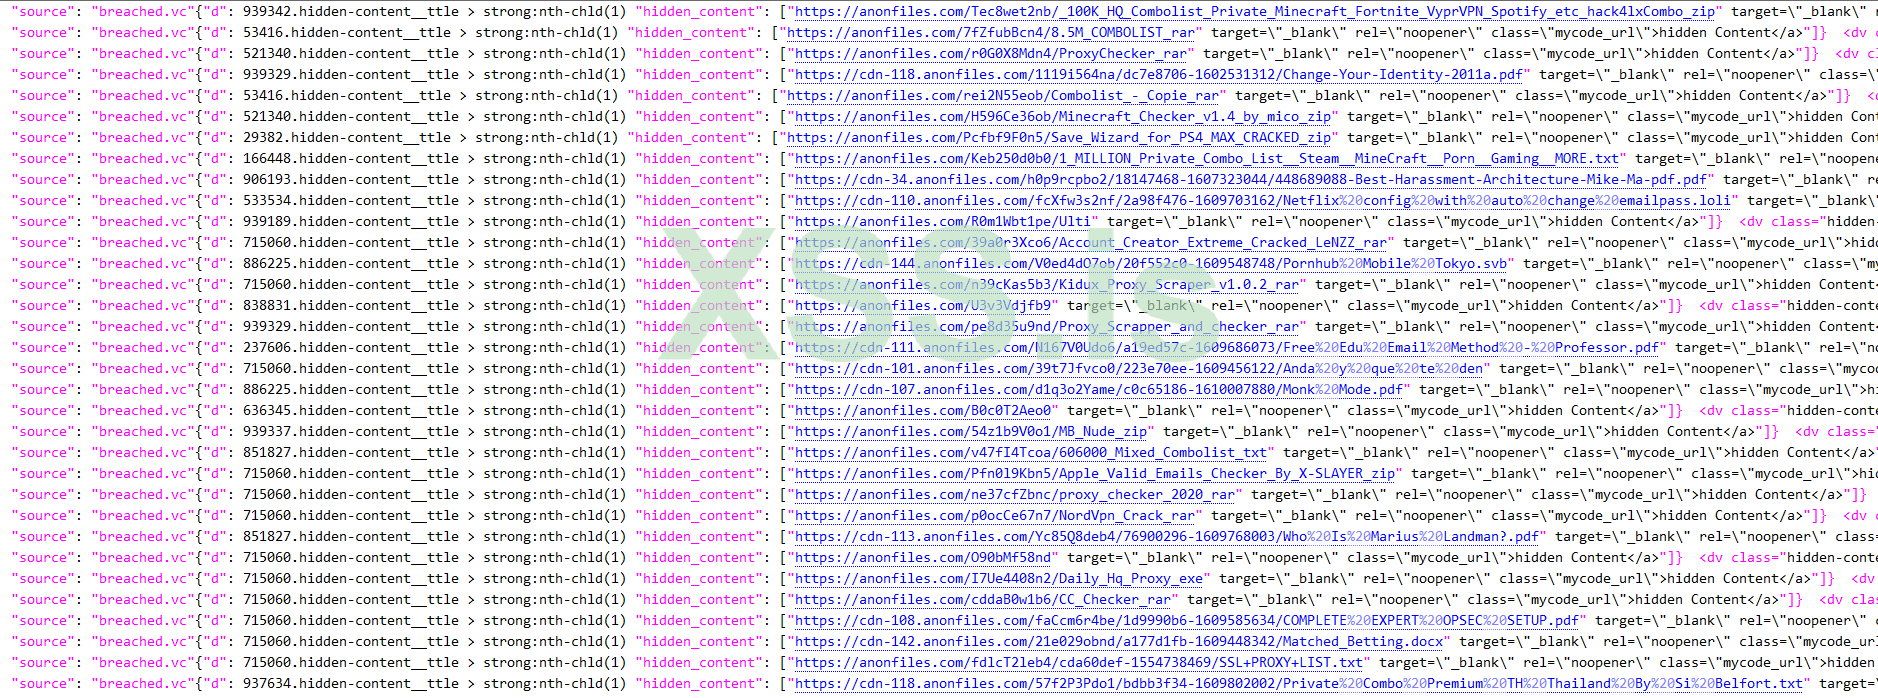Open the Change-Your-Identity-2011a.pdf link
The image size is (1878, 698).
1159,75
